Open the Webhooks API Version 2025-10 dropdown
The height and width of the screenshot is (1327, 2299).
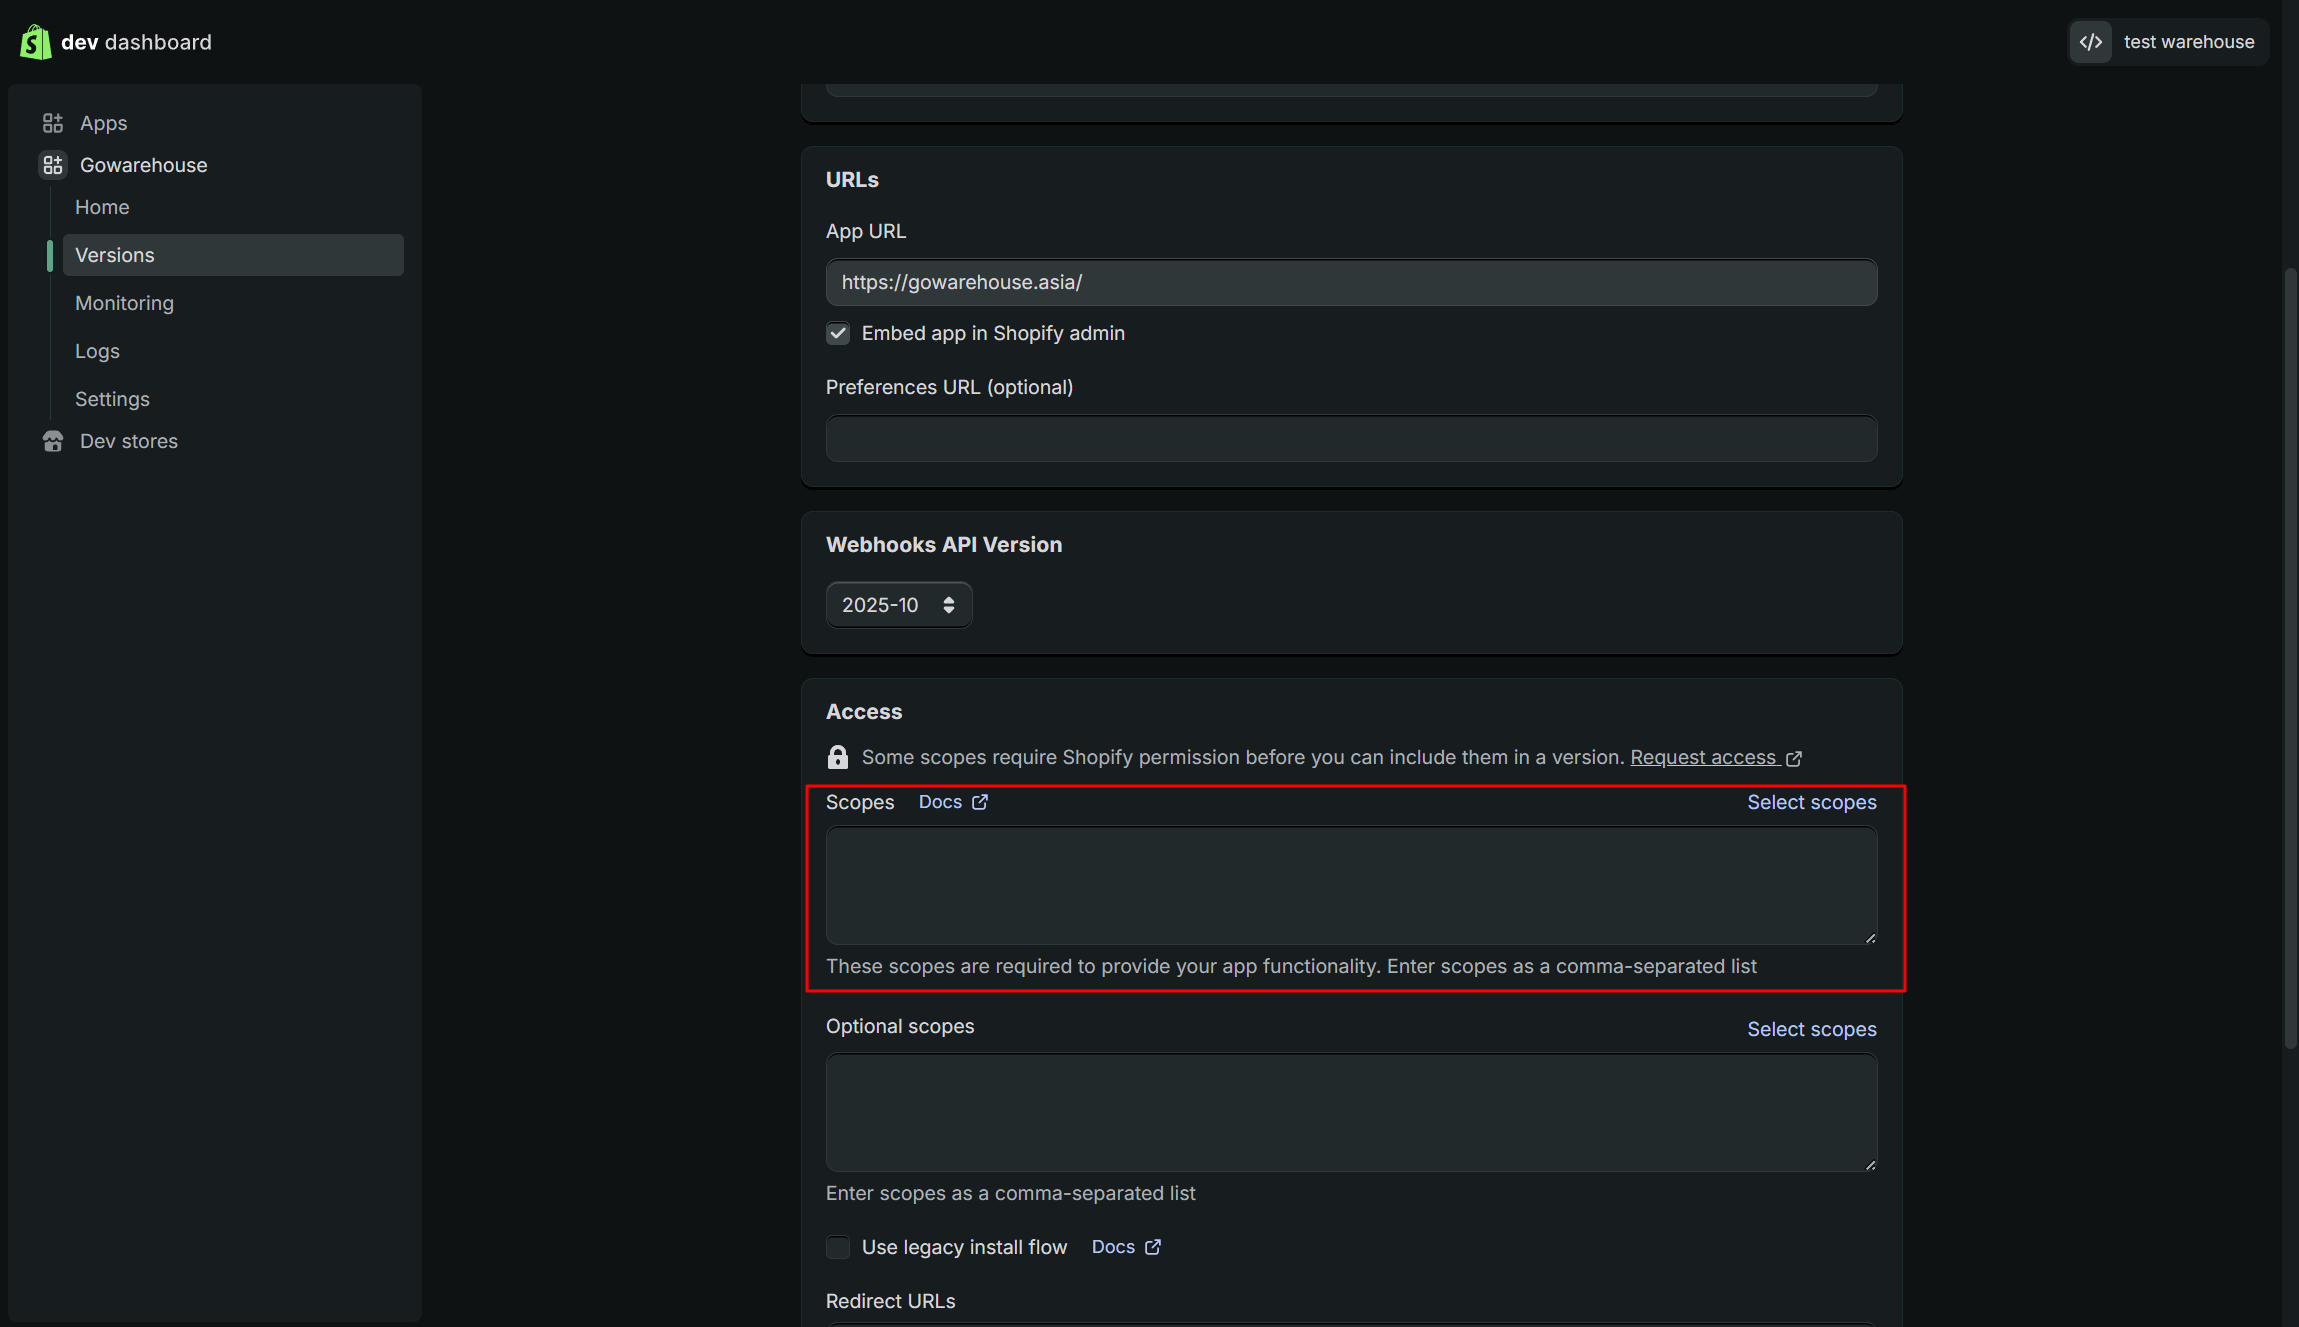(898, 605)
